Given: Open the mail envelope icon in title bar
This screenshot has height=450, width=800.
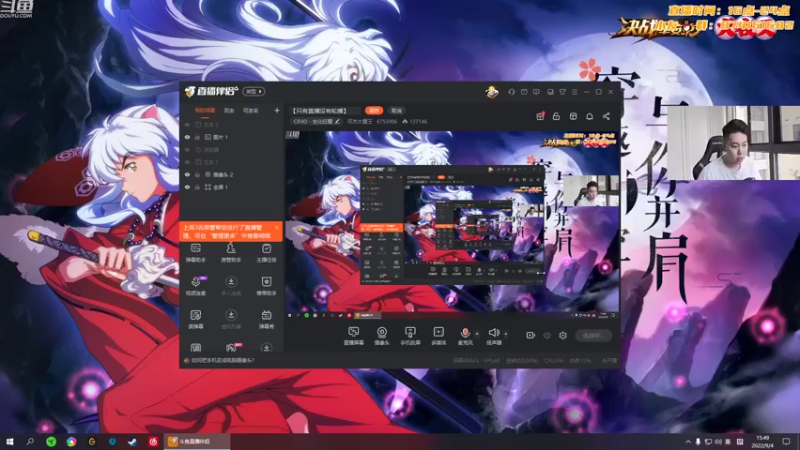Looking at the screenshot, I should point(524,92).
